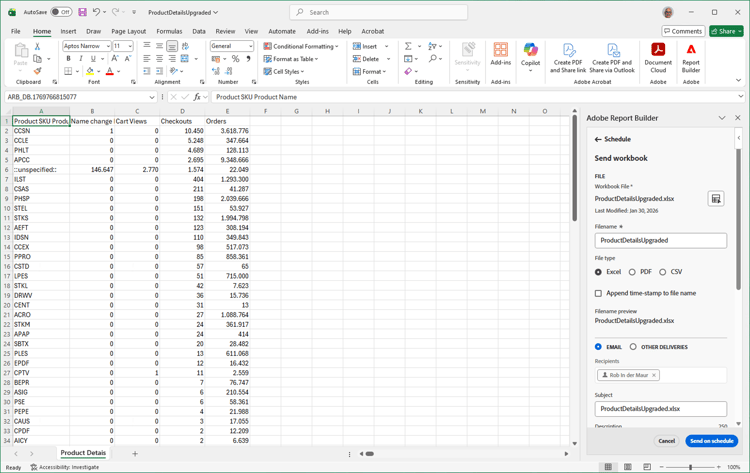Open the File menu
Screen dimensions: 750x473
pos(16,31)
